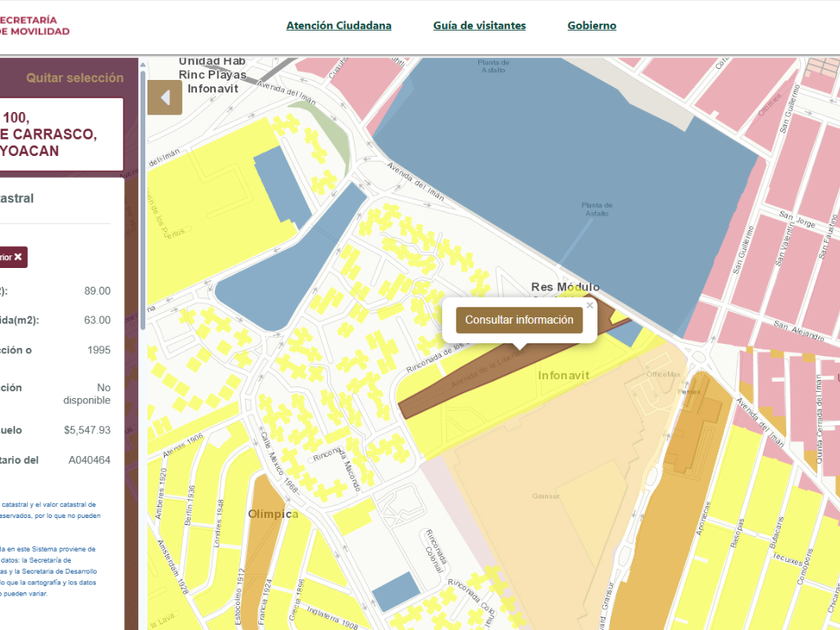The image size is (840, 630).
Task: Click the Pemex label on the map
Action: click(x=689, y=392)
